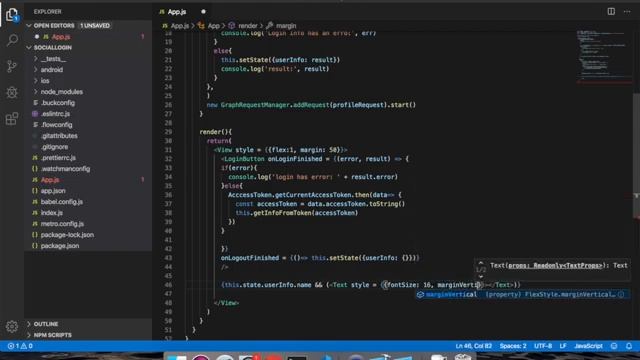
Task: Select App.js under Open Editors
Action: point(60,37)
